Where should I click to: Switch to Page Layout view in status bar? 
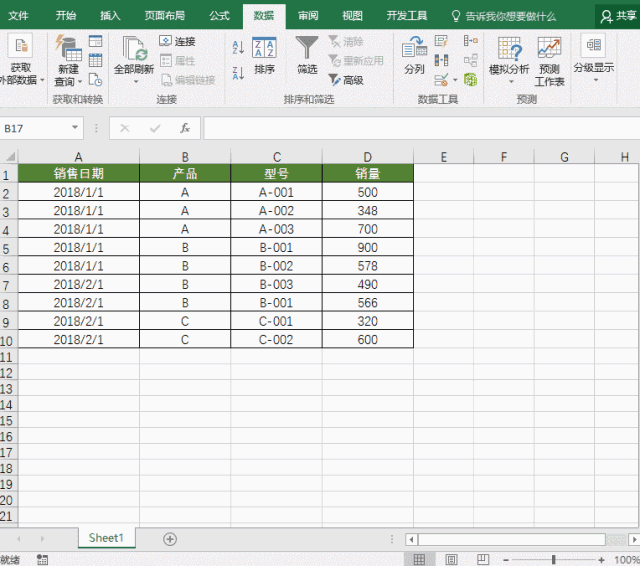(x=451, y=559)
